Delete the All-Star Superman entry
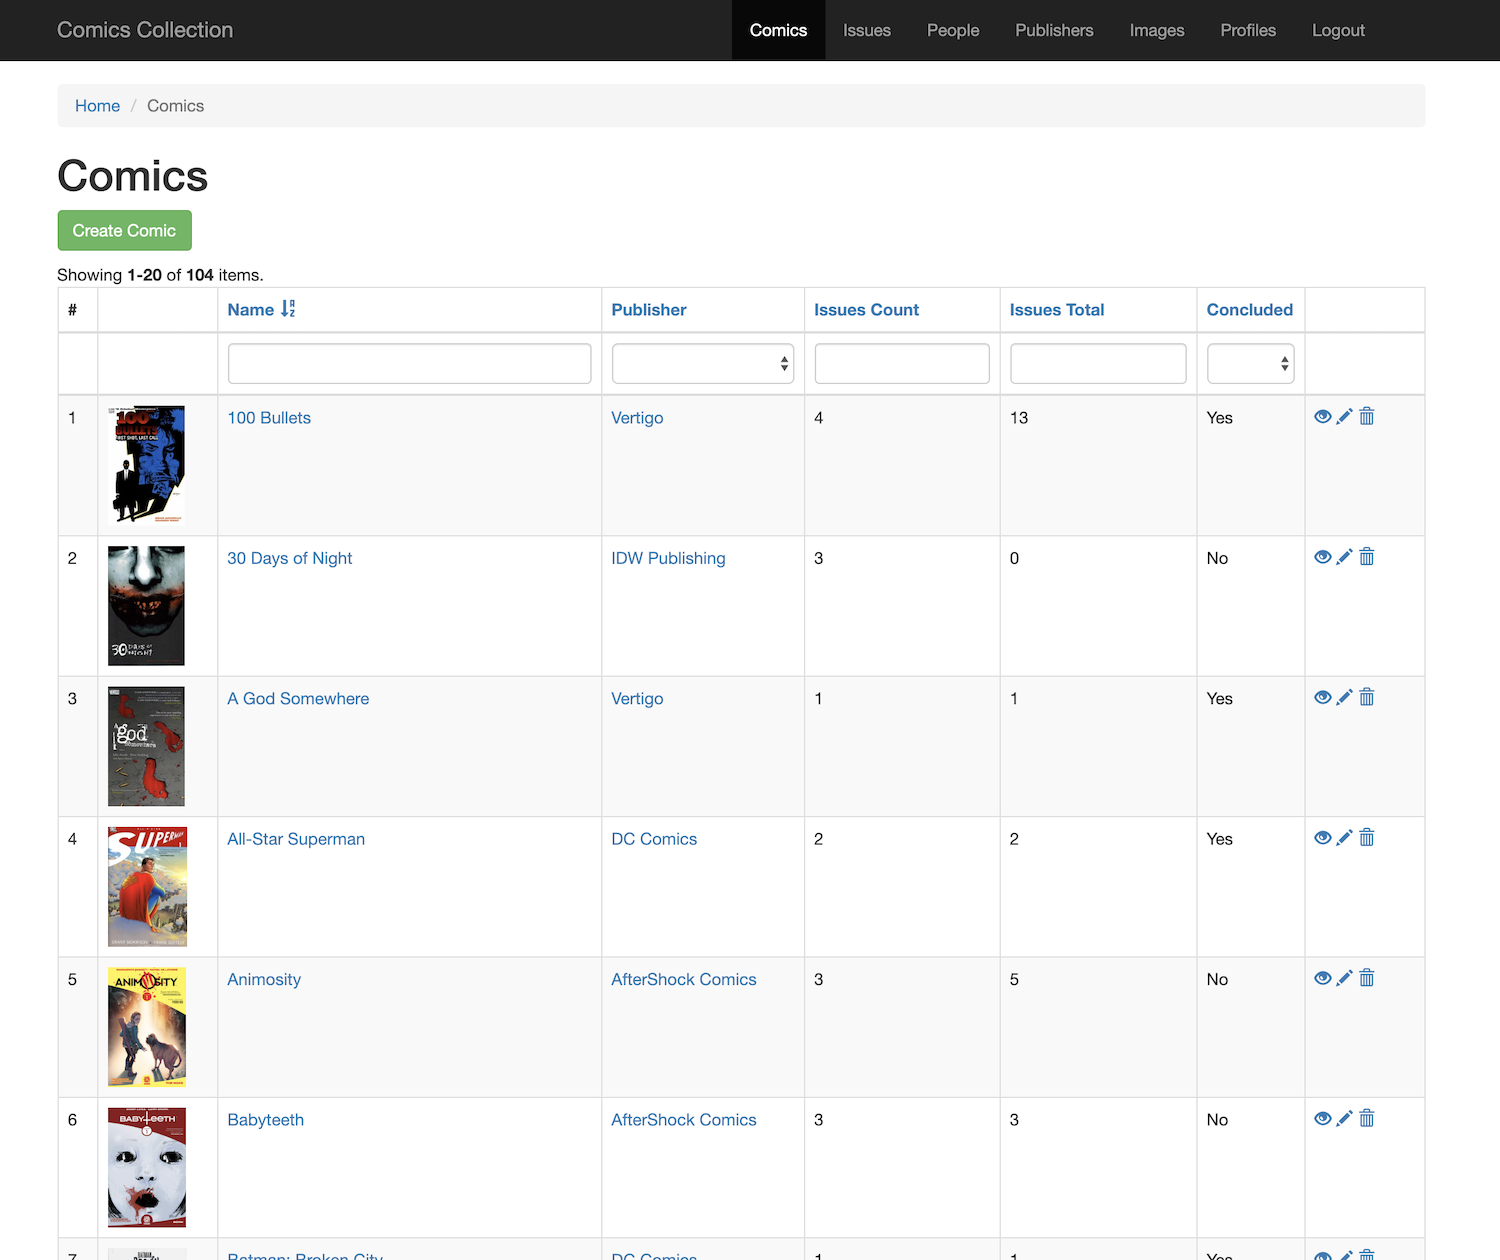Viewport: 1500px width, 1260px height. [x=1367, y=838]
